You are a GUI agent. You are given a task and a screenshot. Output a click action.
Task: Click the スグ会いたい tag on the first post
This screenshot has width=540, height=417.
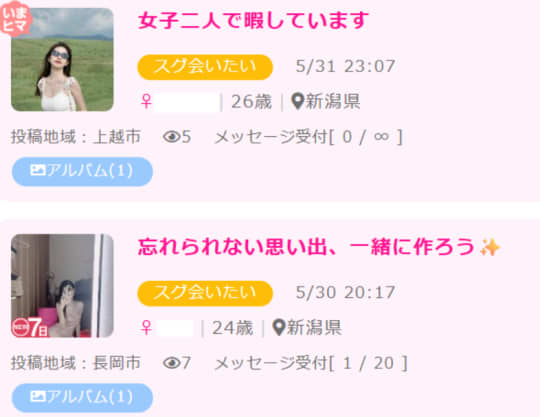click(205, 67)
